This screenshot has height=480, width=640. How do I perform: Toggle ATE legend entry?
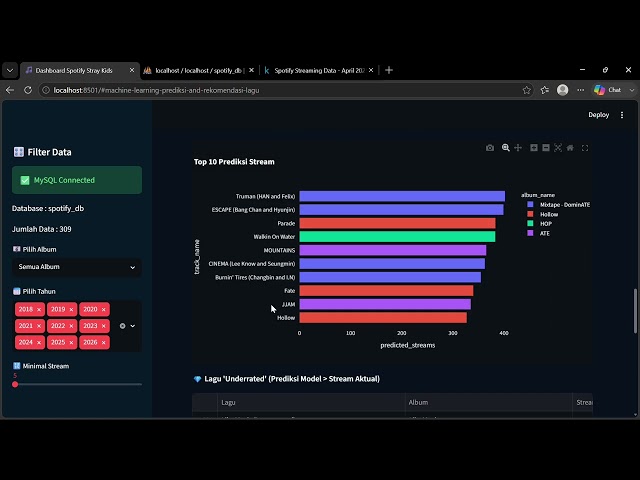538,233
